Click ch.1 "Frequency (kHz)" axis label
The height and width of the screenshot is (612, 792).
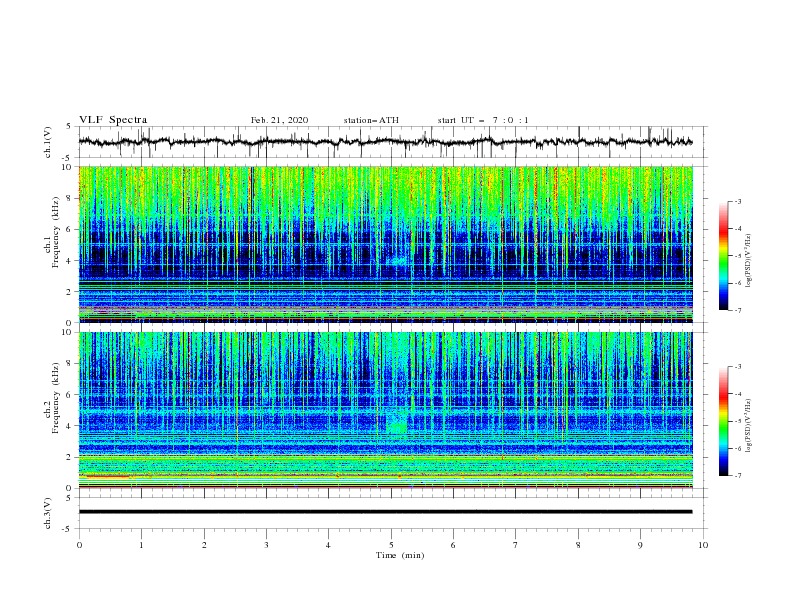(55, 232)
